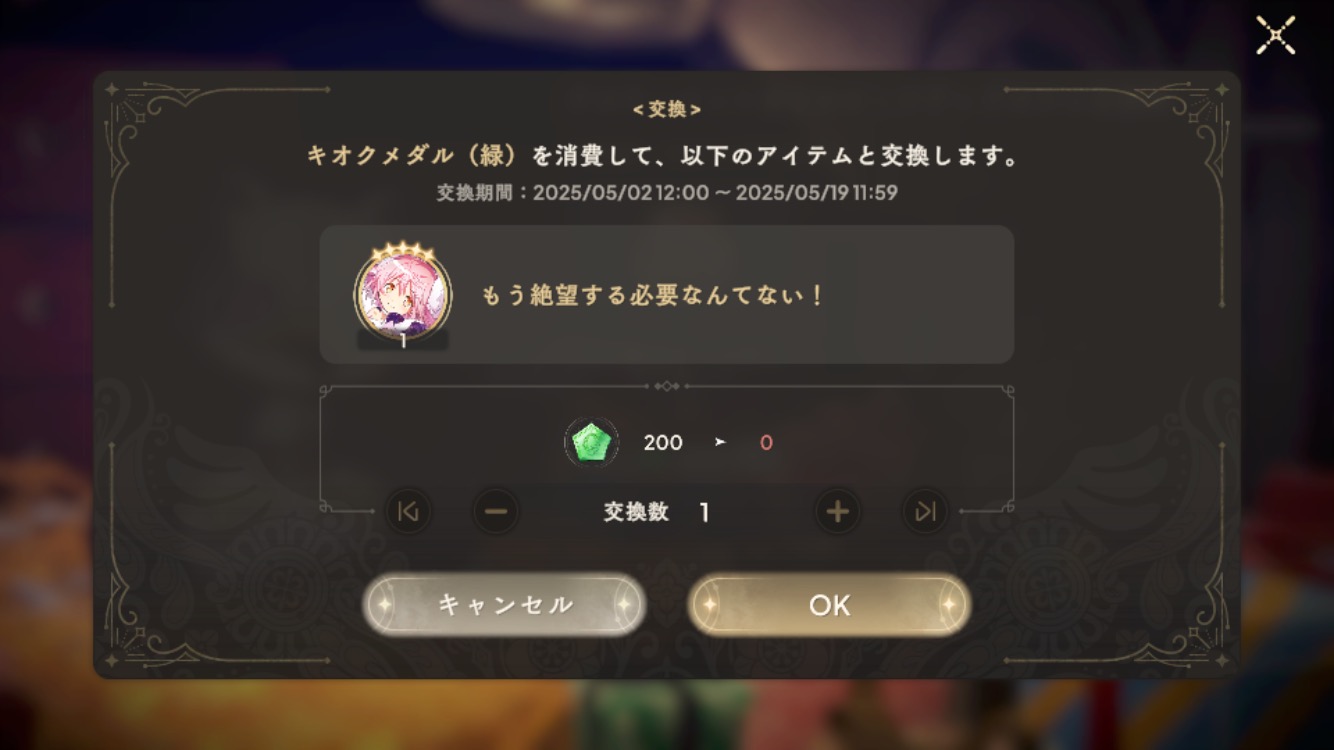Tap the item count 1 under thumbnail

403,340
